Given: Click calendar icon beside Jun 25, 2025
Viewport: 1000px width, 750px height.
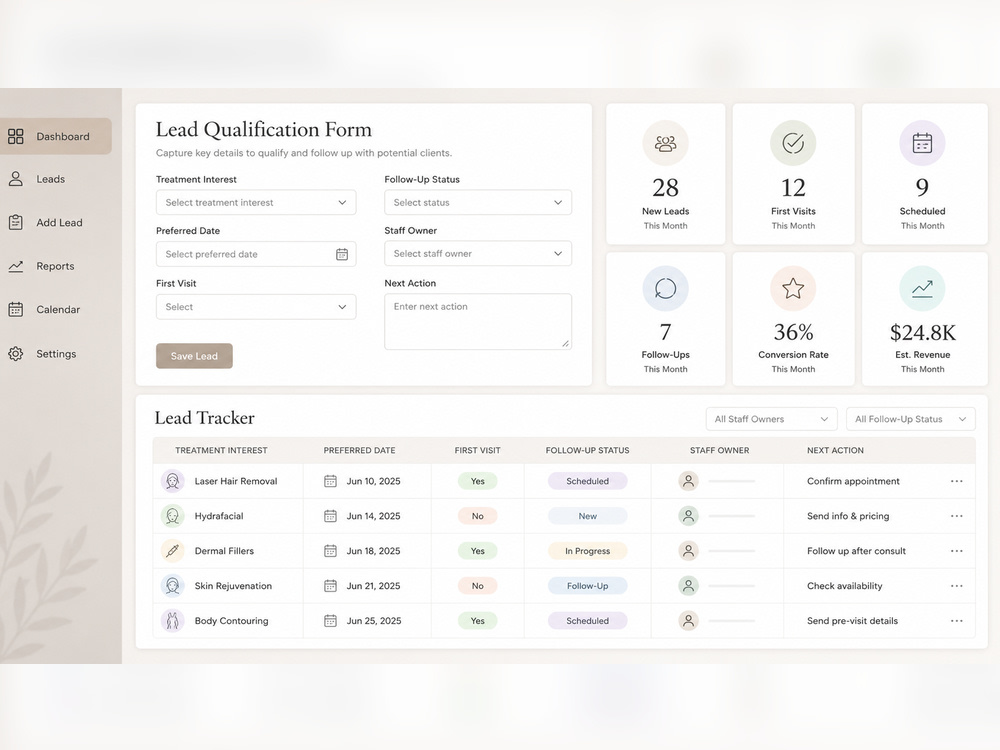Looking at the screenshot, I should tap(330, 621).
